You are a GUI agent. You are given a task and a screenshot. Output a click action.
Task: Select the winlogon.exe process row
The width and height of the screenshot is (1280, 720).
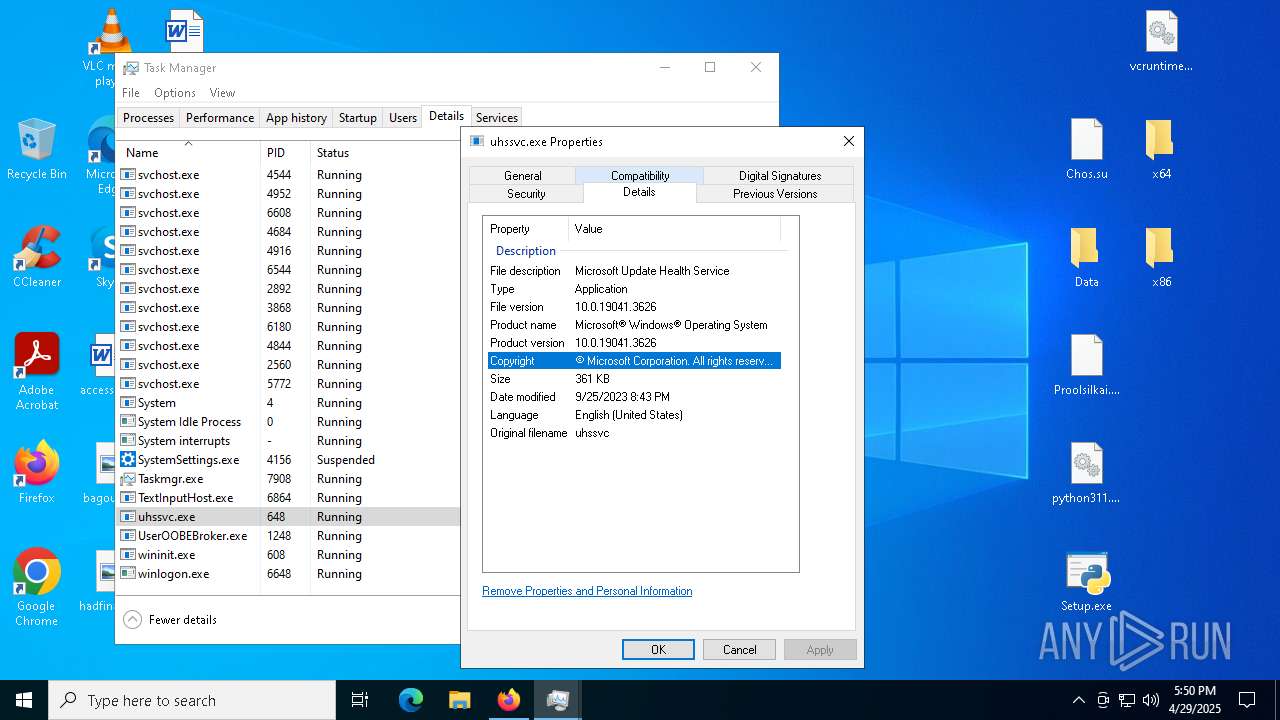(x=289, y=574)
